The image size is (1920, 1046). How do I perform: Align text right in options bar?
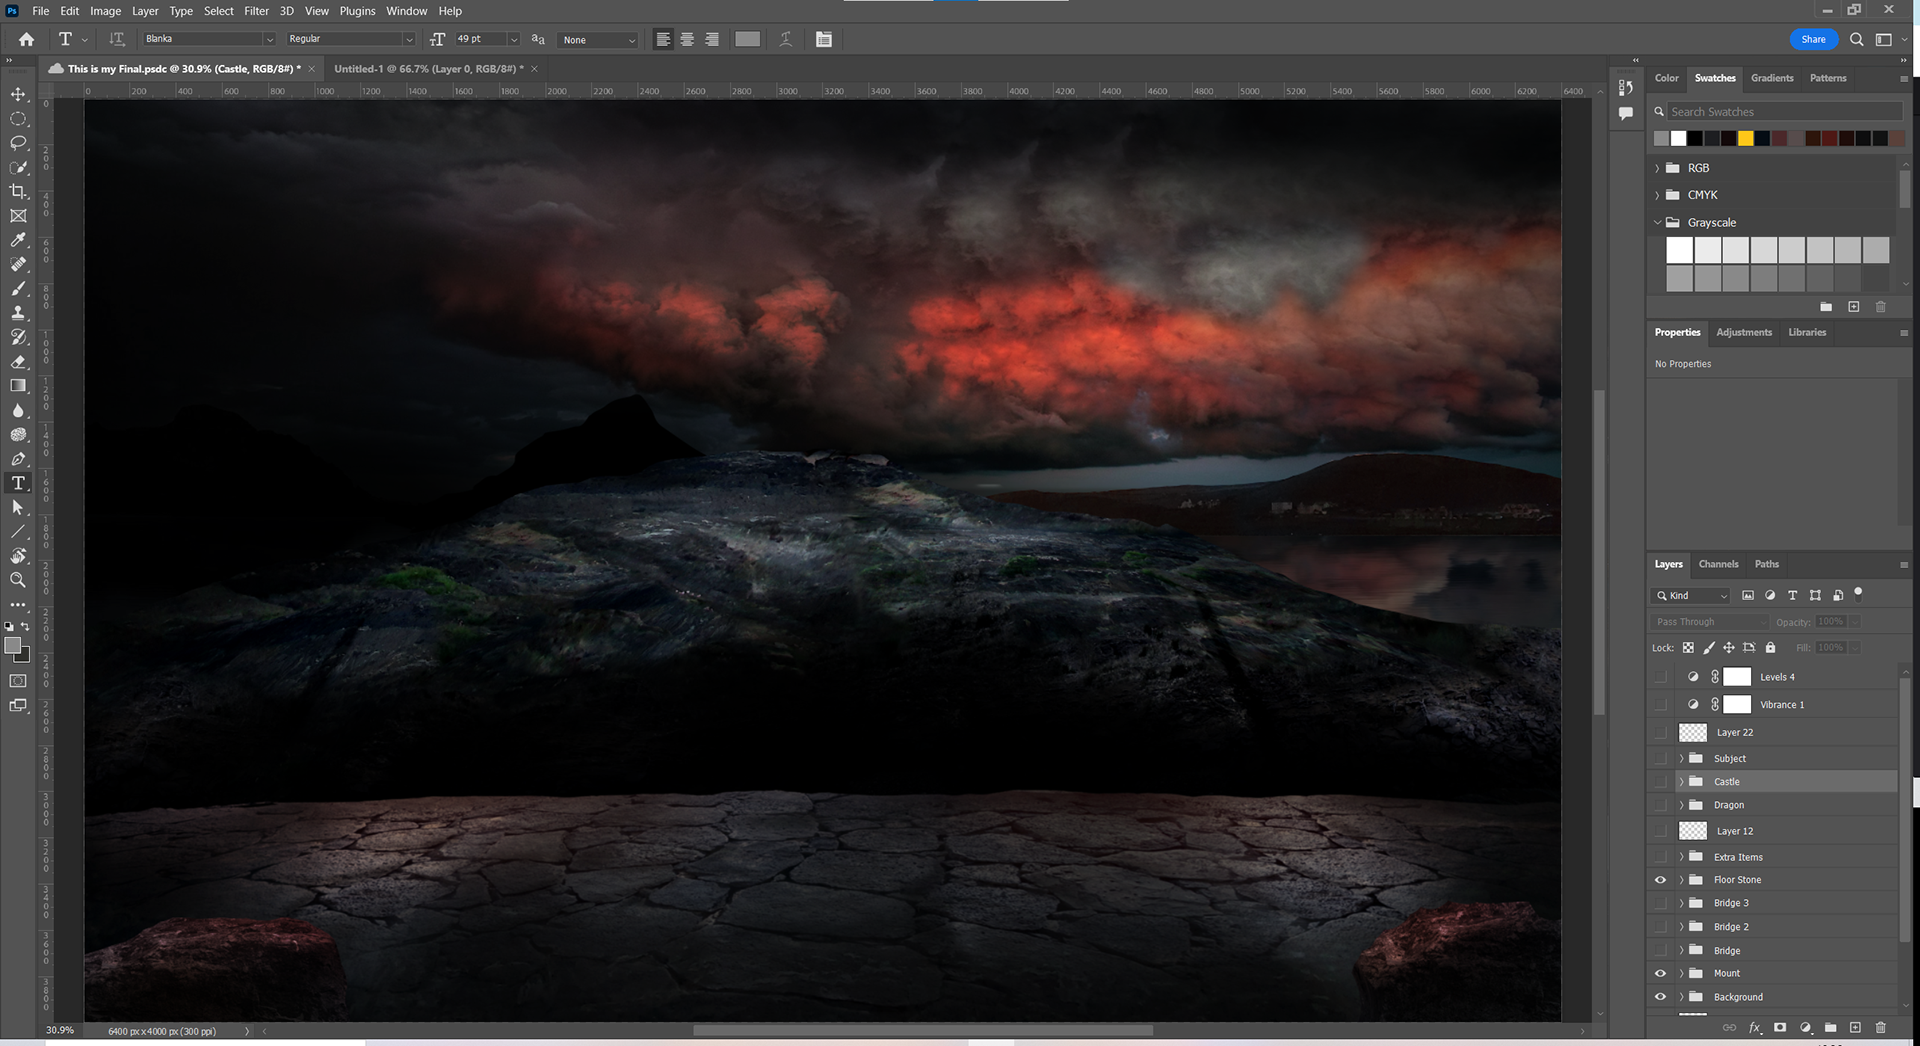pyautogui.click(x=712, y=39)
